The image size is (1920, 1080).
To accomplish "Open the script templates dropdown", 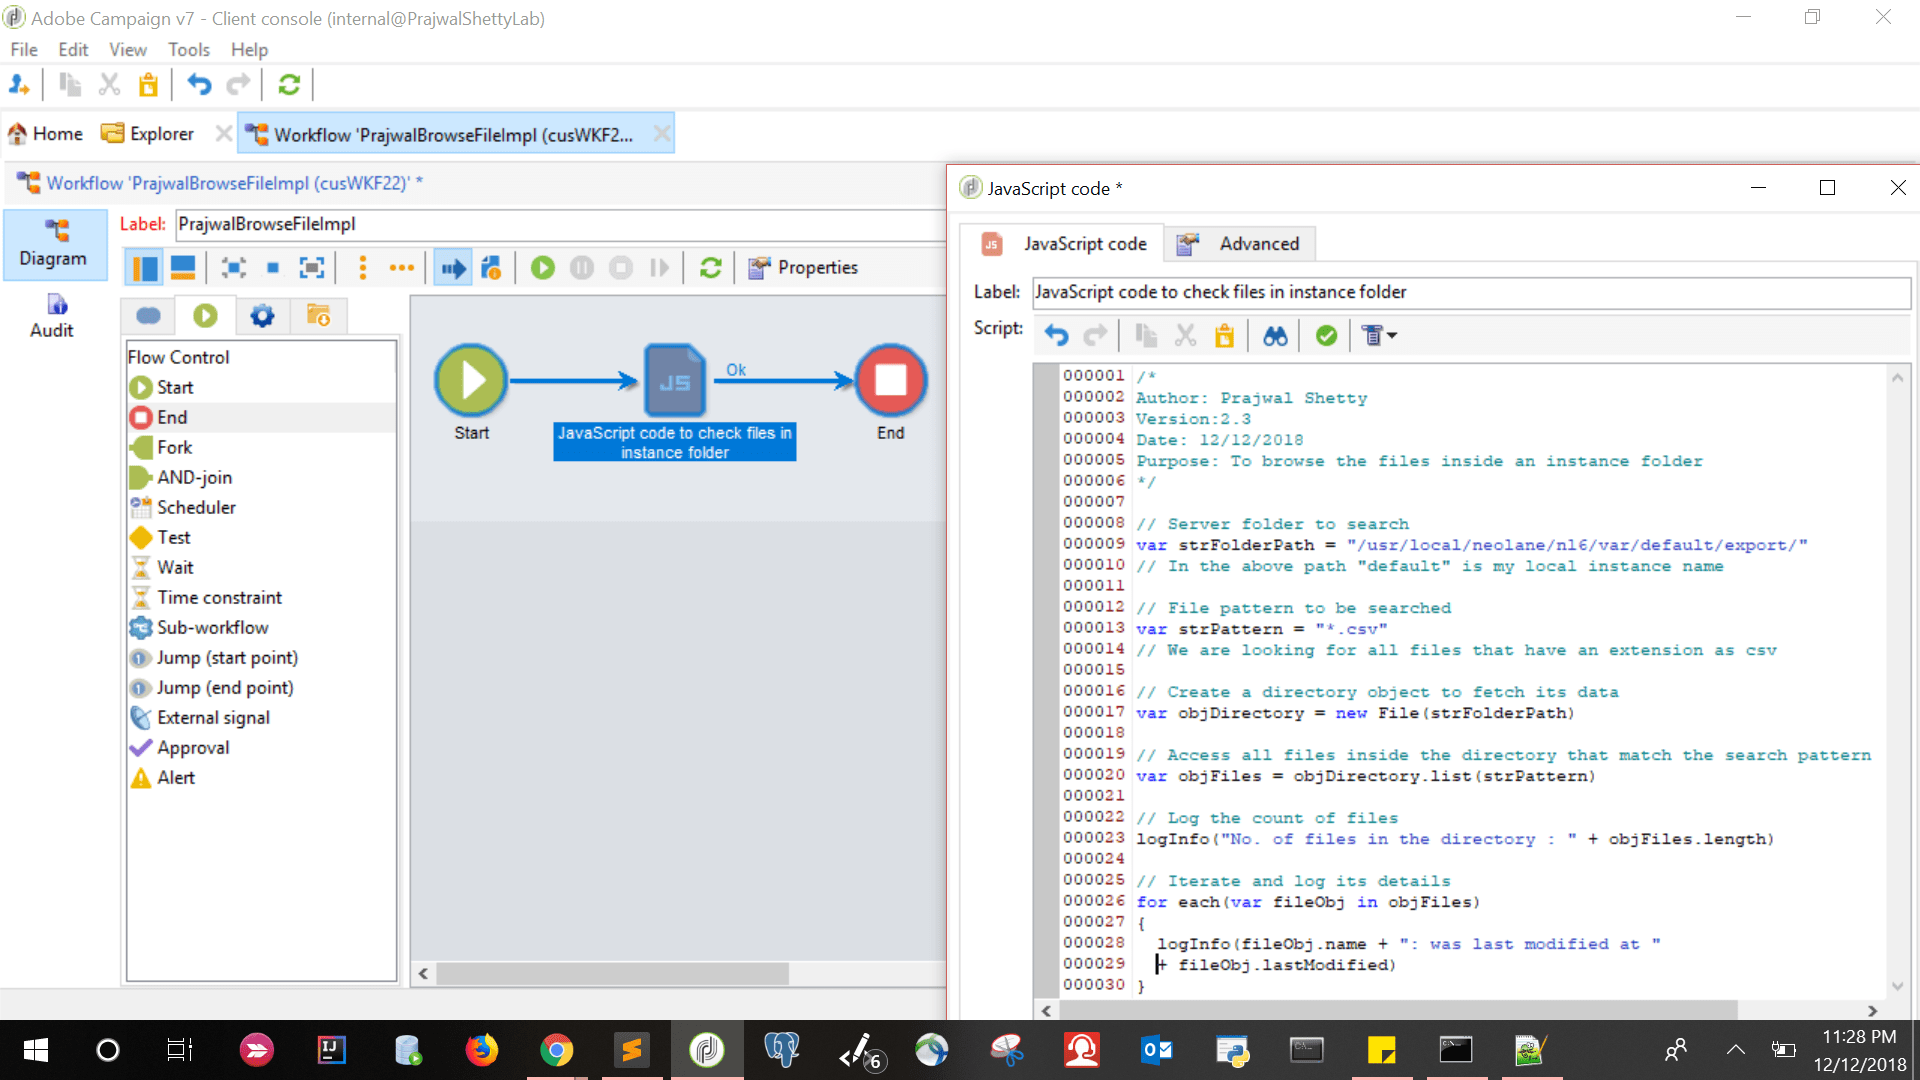I will coord(1379,335).
